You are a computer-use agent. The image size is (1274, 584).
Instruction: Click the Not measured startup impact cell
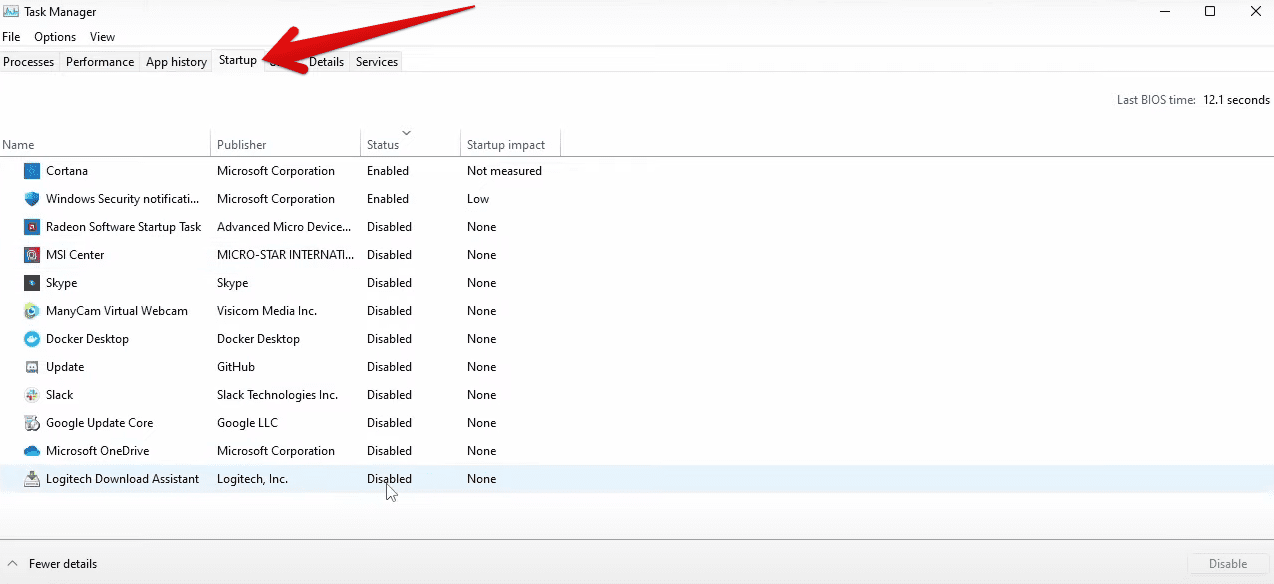point(504,171)
